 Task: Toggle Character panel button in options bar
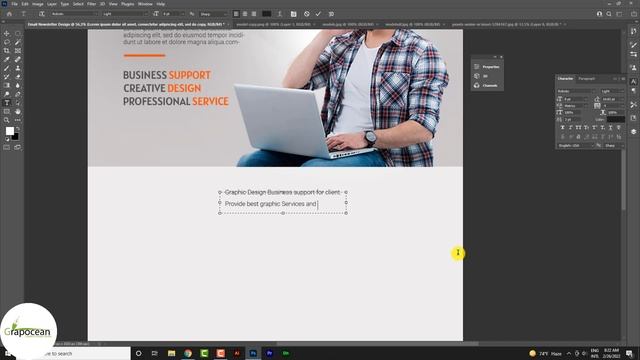(x=293, y=14)
